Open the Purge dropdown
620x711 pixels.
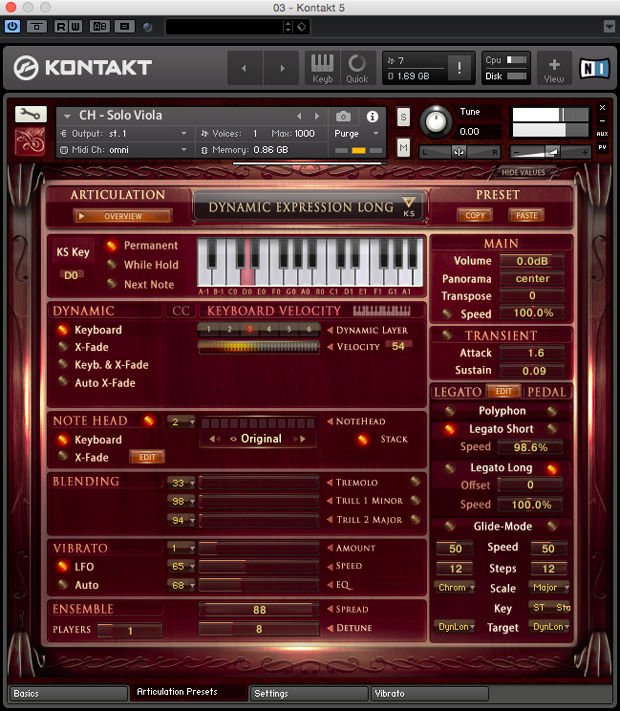(357, 133)
